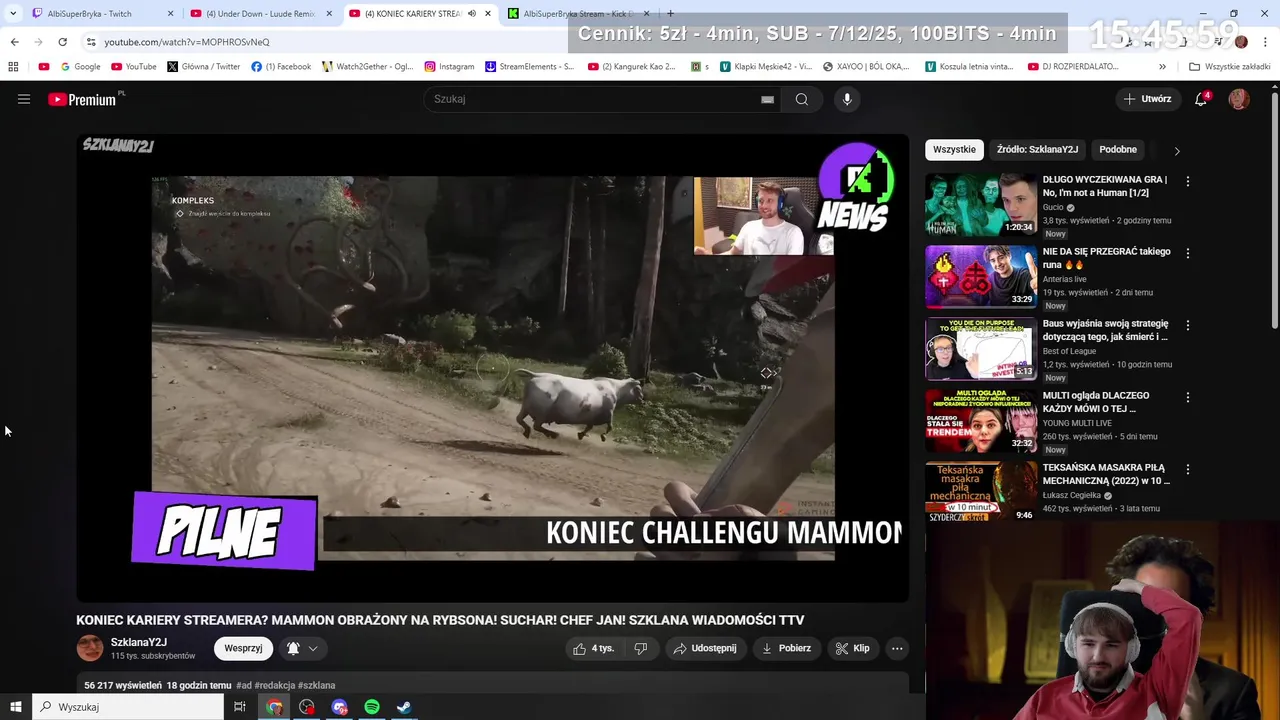Open the Wszystkie zakładki bookmarks folder
Viewport: 1280px width, 720px height.
pyautogui.click(x=1229, y=67)
